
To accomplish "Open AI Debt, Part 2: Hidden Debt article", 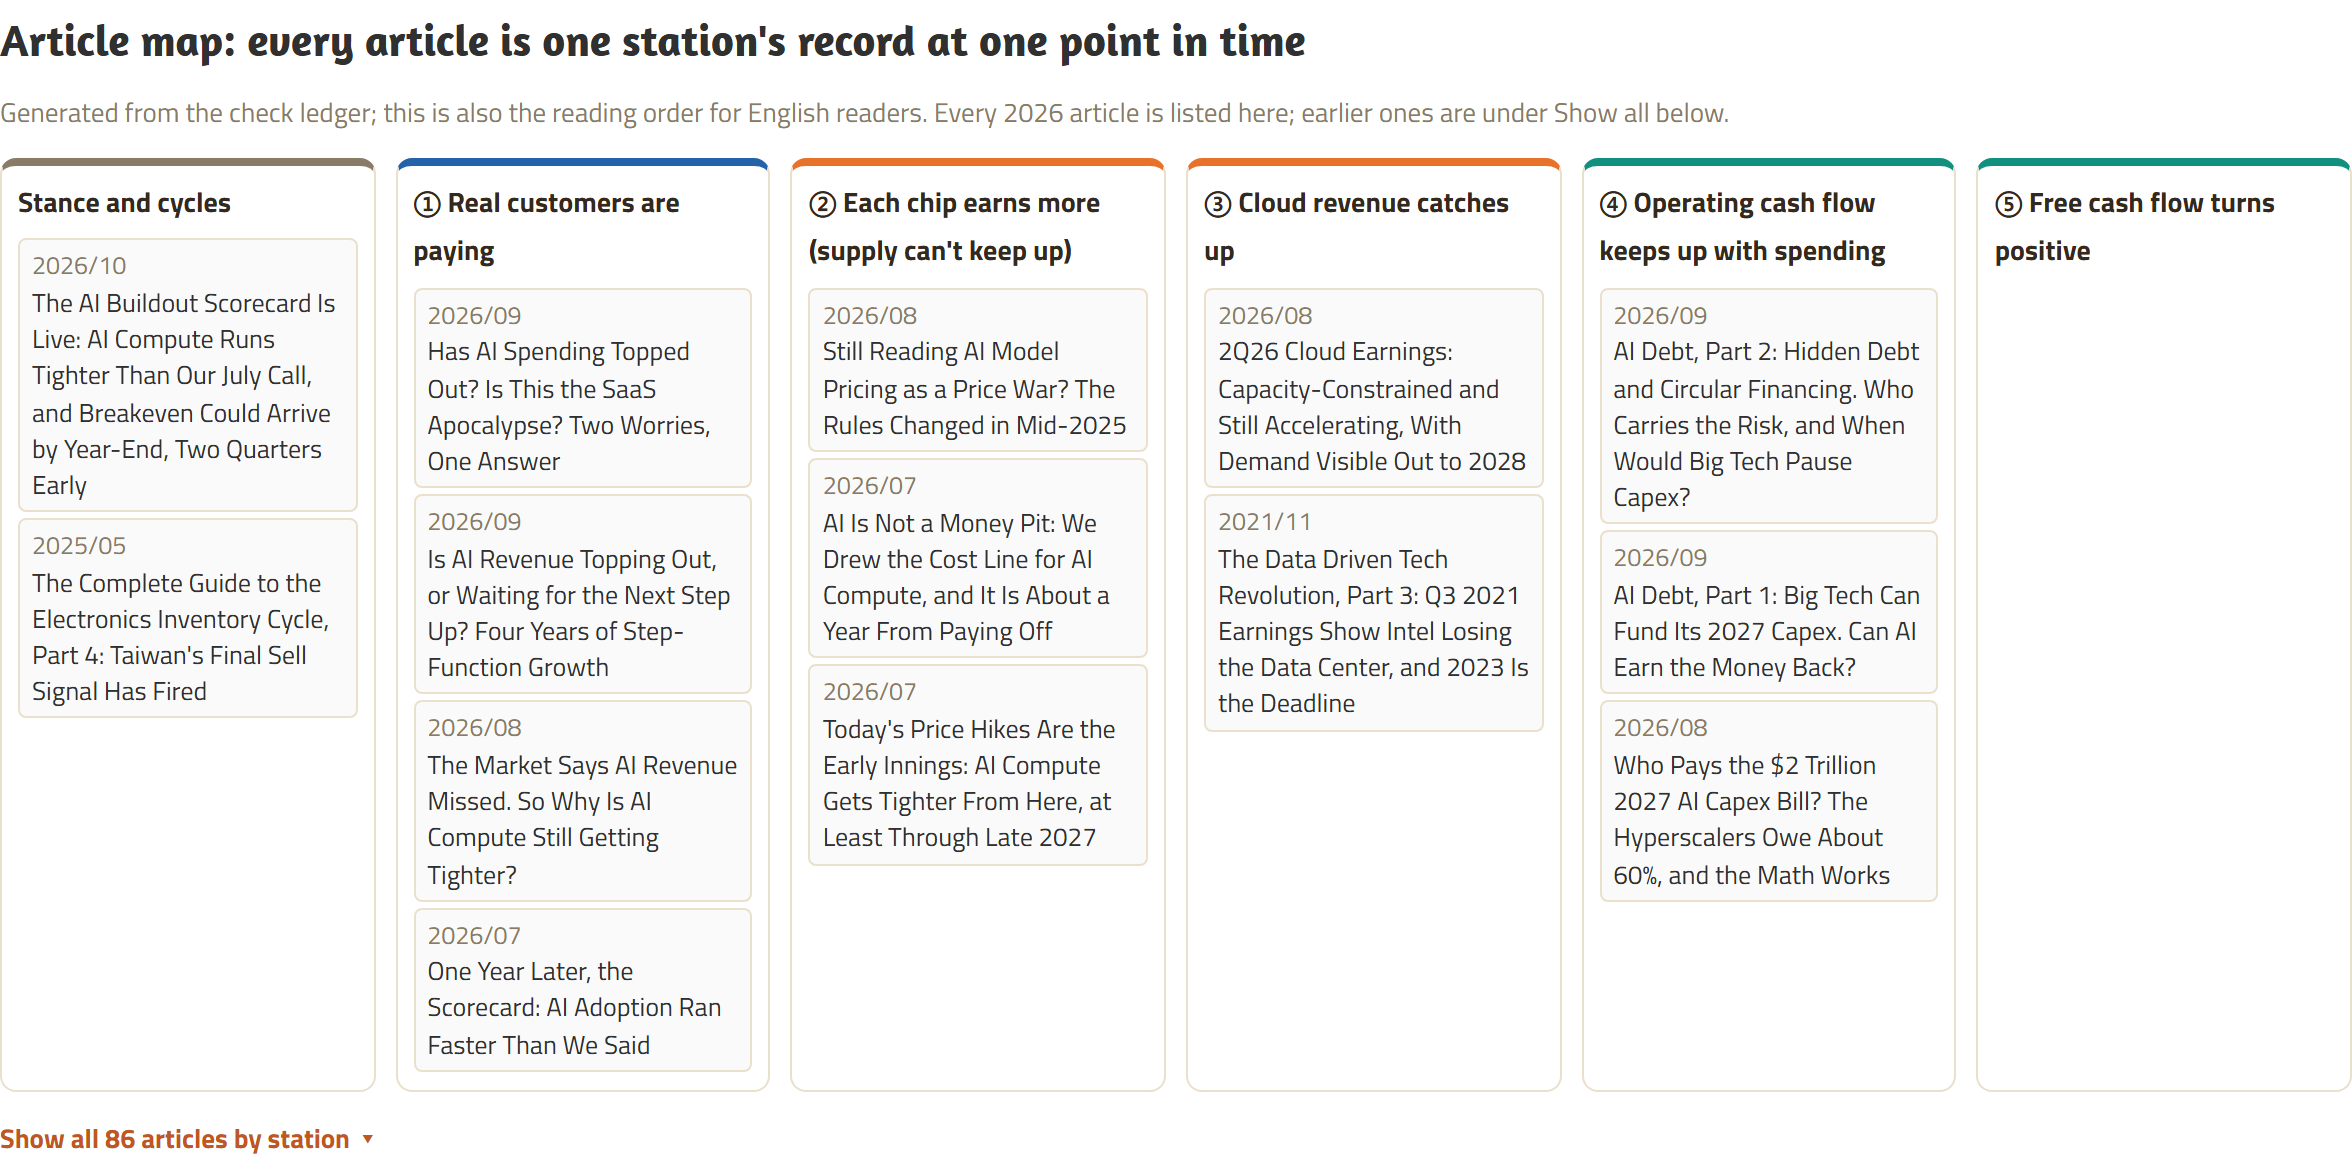I will [x=1769, y=406].
